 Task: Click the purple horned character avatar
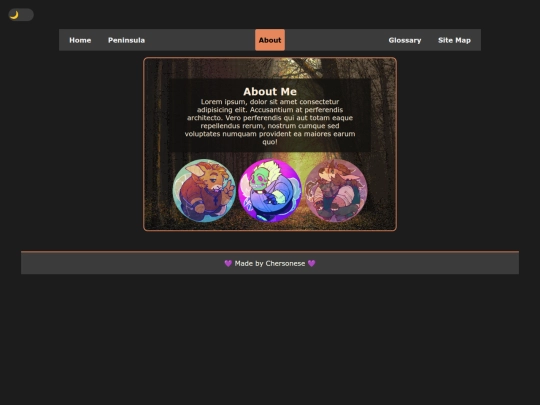click(x=336, y=190)
